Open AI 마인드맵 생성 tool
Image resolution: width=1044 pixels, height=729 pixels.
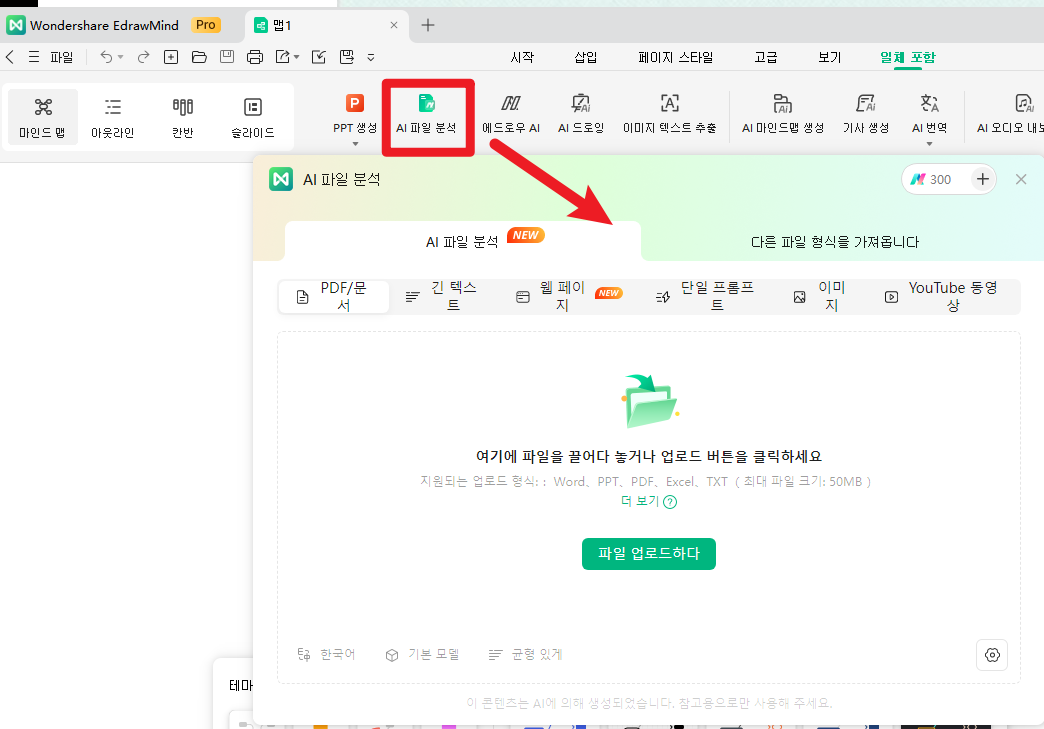point(782,104)
